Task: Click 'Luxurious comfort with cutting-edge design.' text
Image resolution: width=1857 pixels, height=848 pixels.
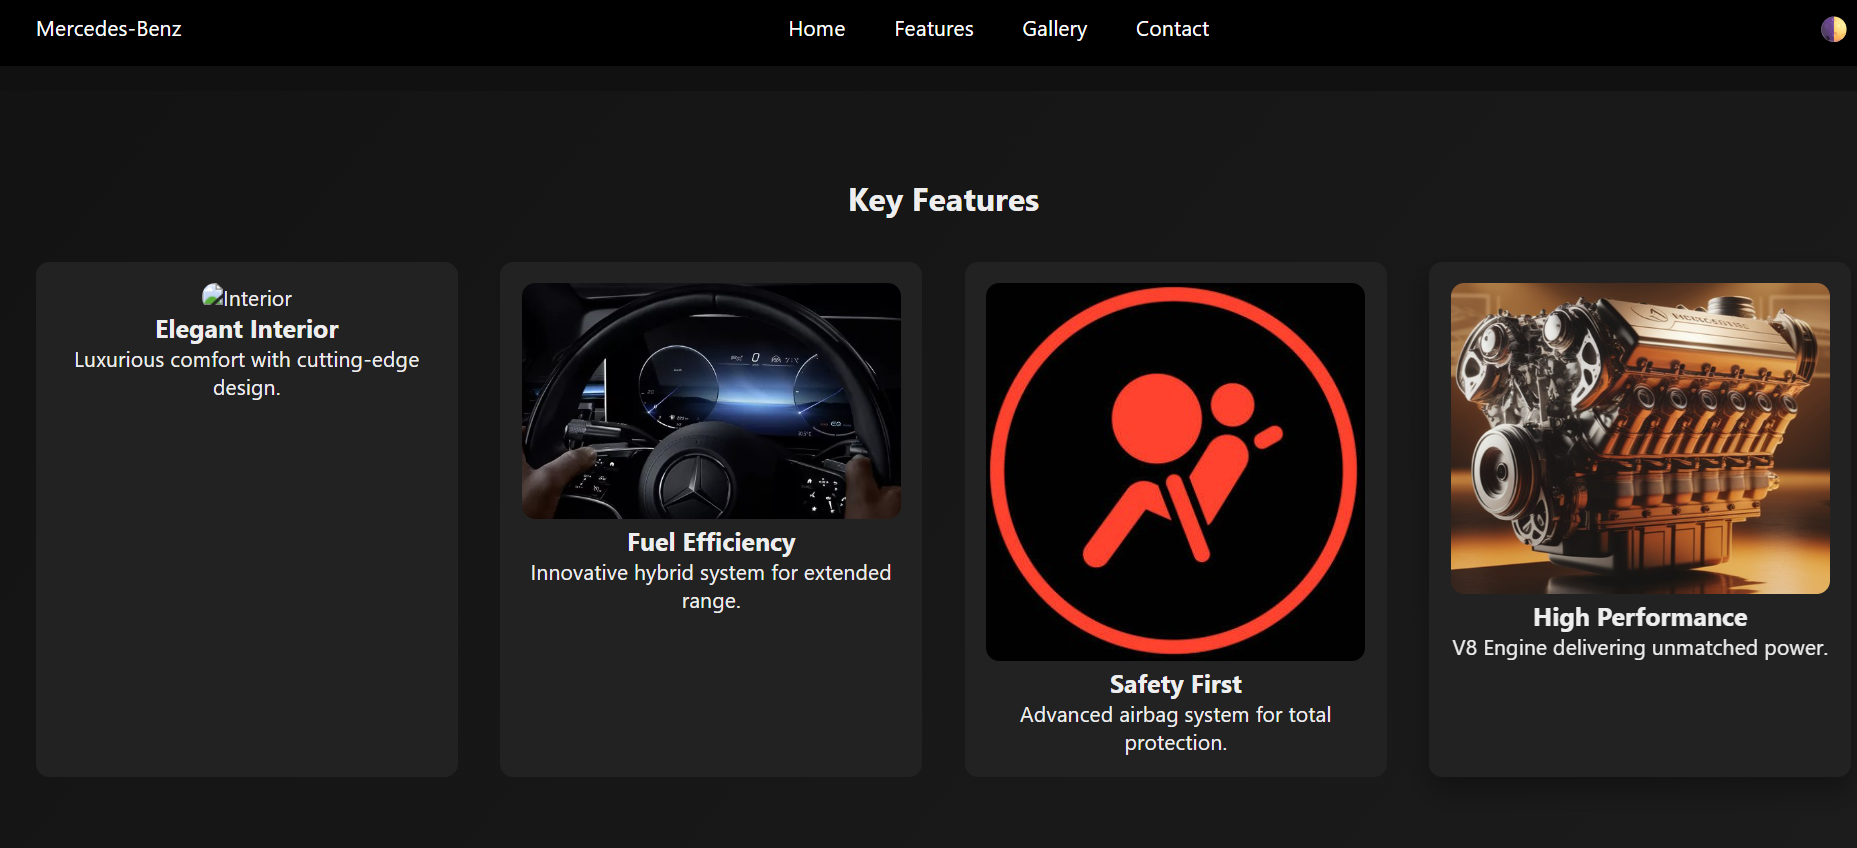Action: (247, 374)
